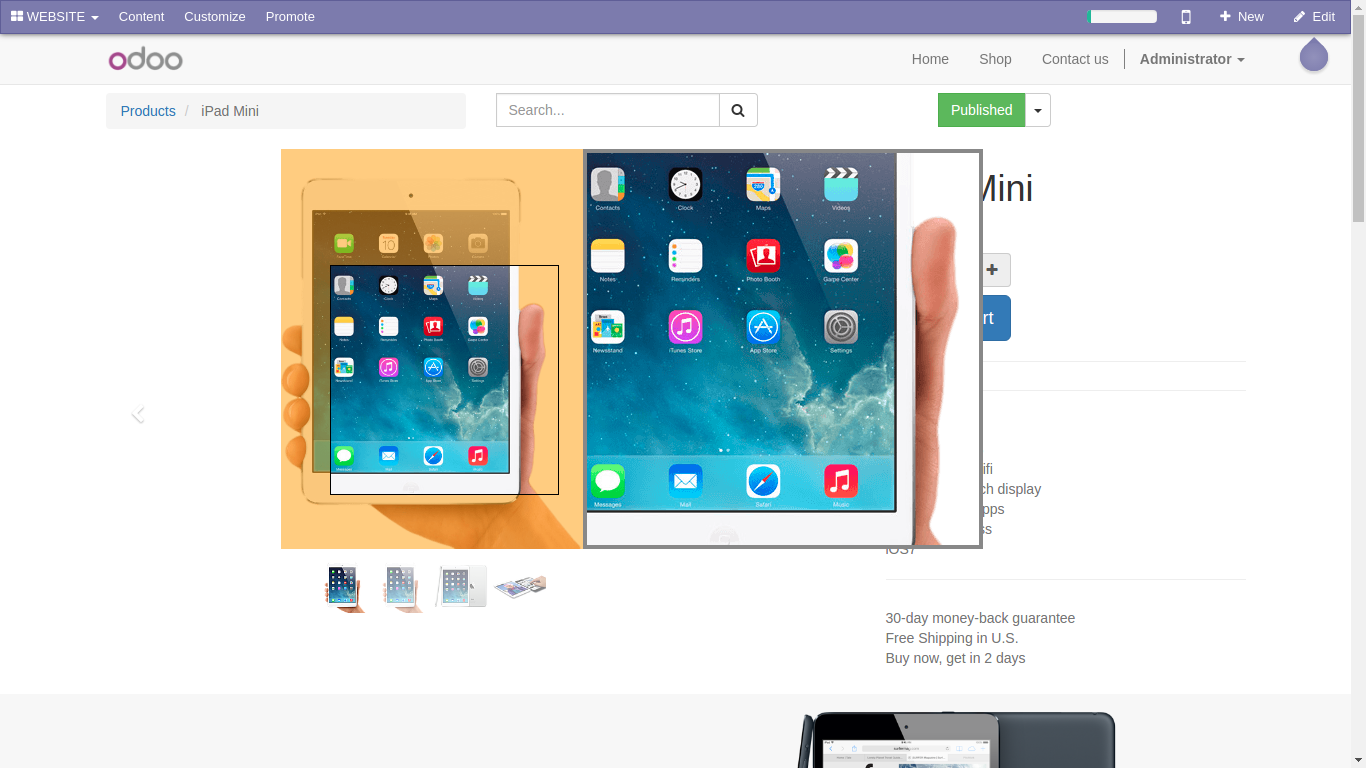Go to the previous carousel image

[x=138, y=413]
